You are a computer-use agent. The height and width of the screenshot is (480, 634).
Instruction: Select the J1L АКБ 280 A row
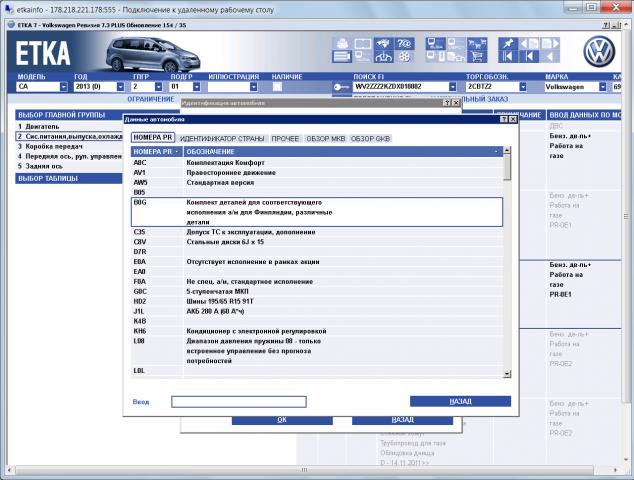pyautogui.click(x=317, y=311)
